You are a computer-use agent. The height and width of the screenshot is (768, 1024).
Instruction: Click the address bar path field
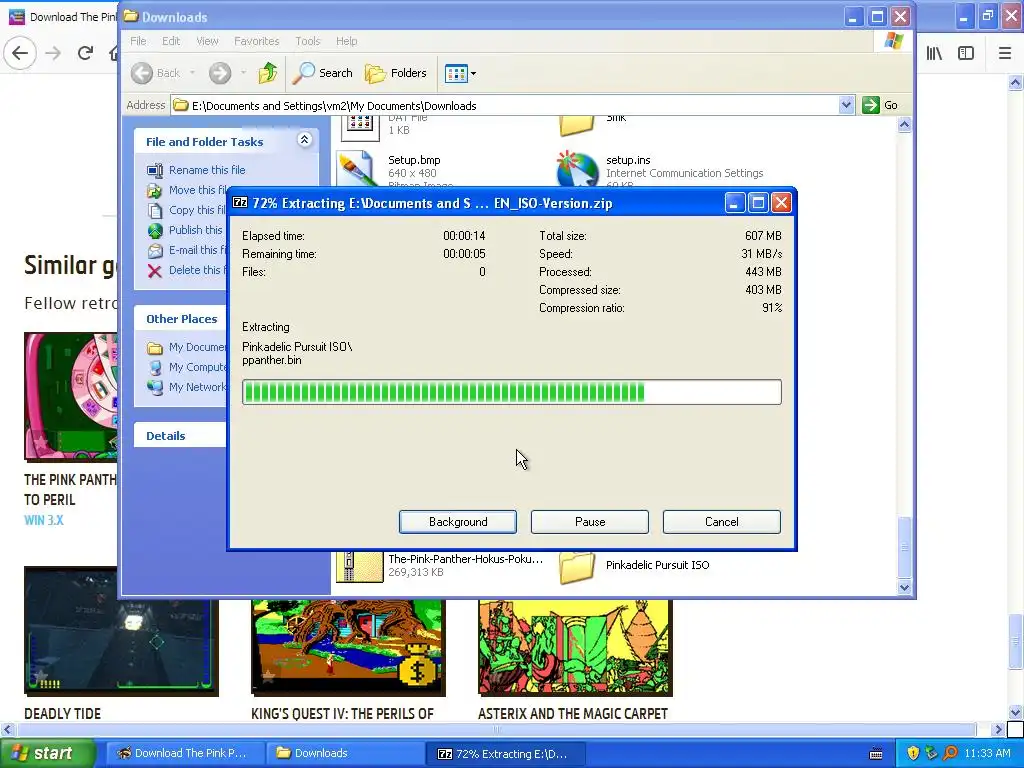(x=505, y=105)
